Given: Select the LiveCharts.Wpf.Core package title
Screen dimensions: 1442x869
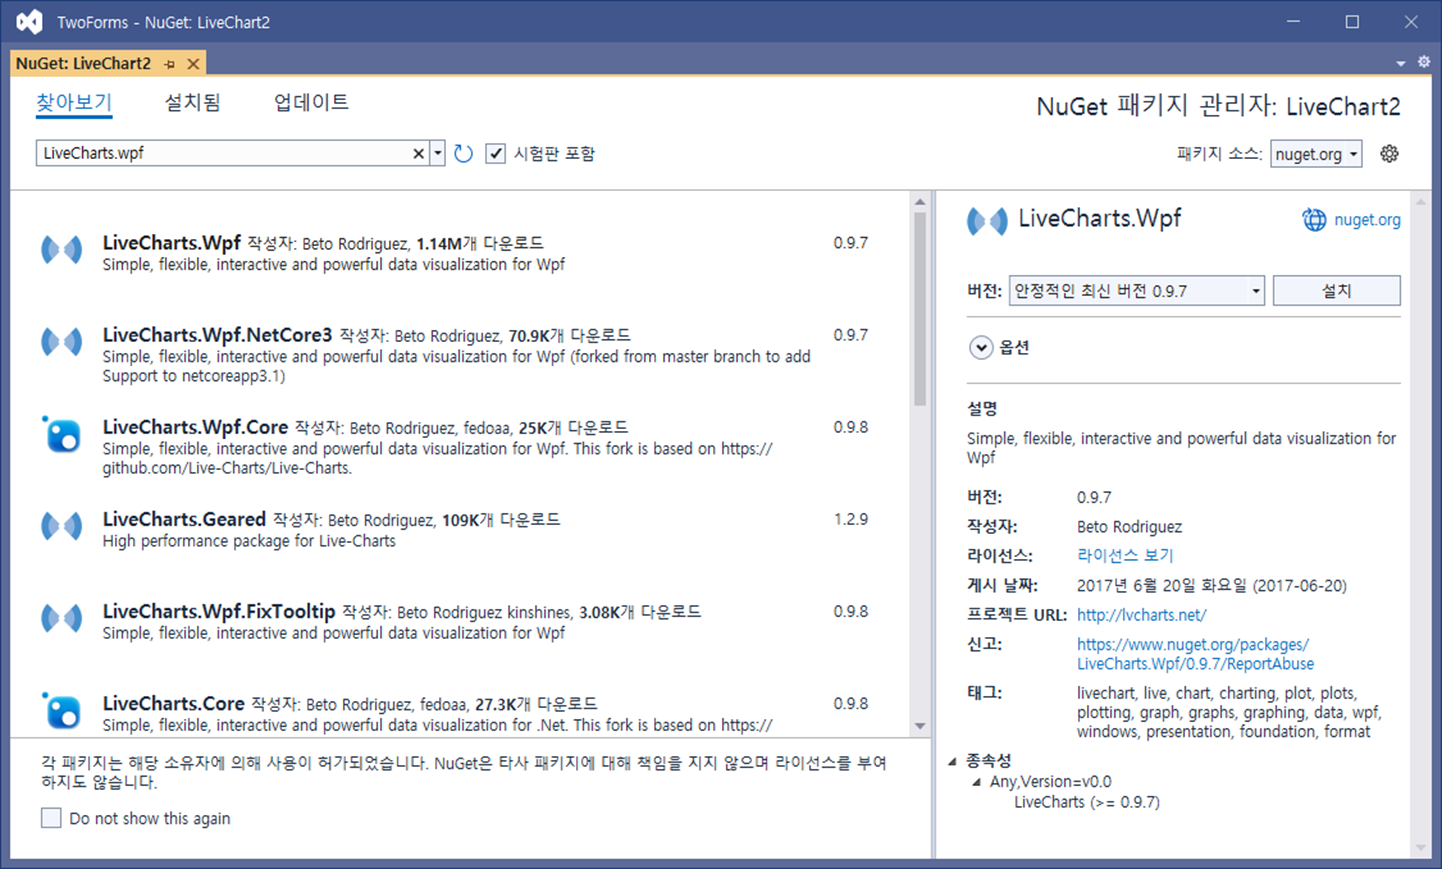Looking at the screenshot, I should 195,427.
